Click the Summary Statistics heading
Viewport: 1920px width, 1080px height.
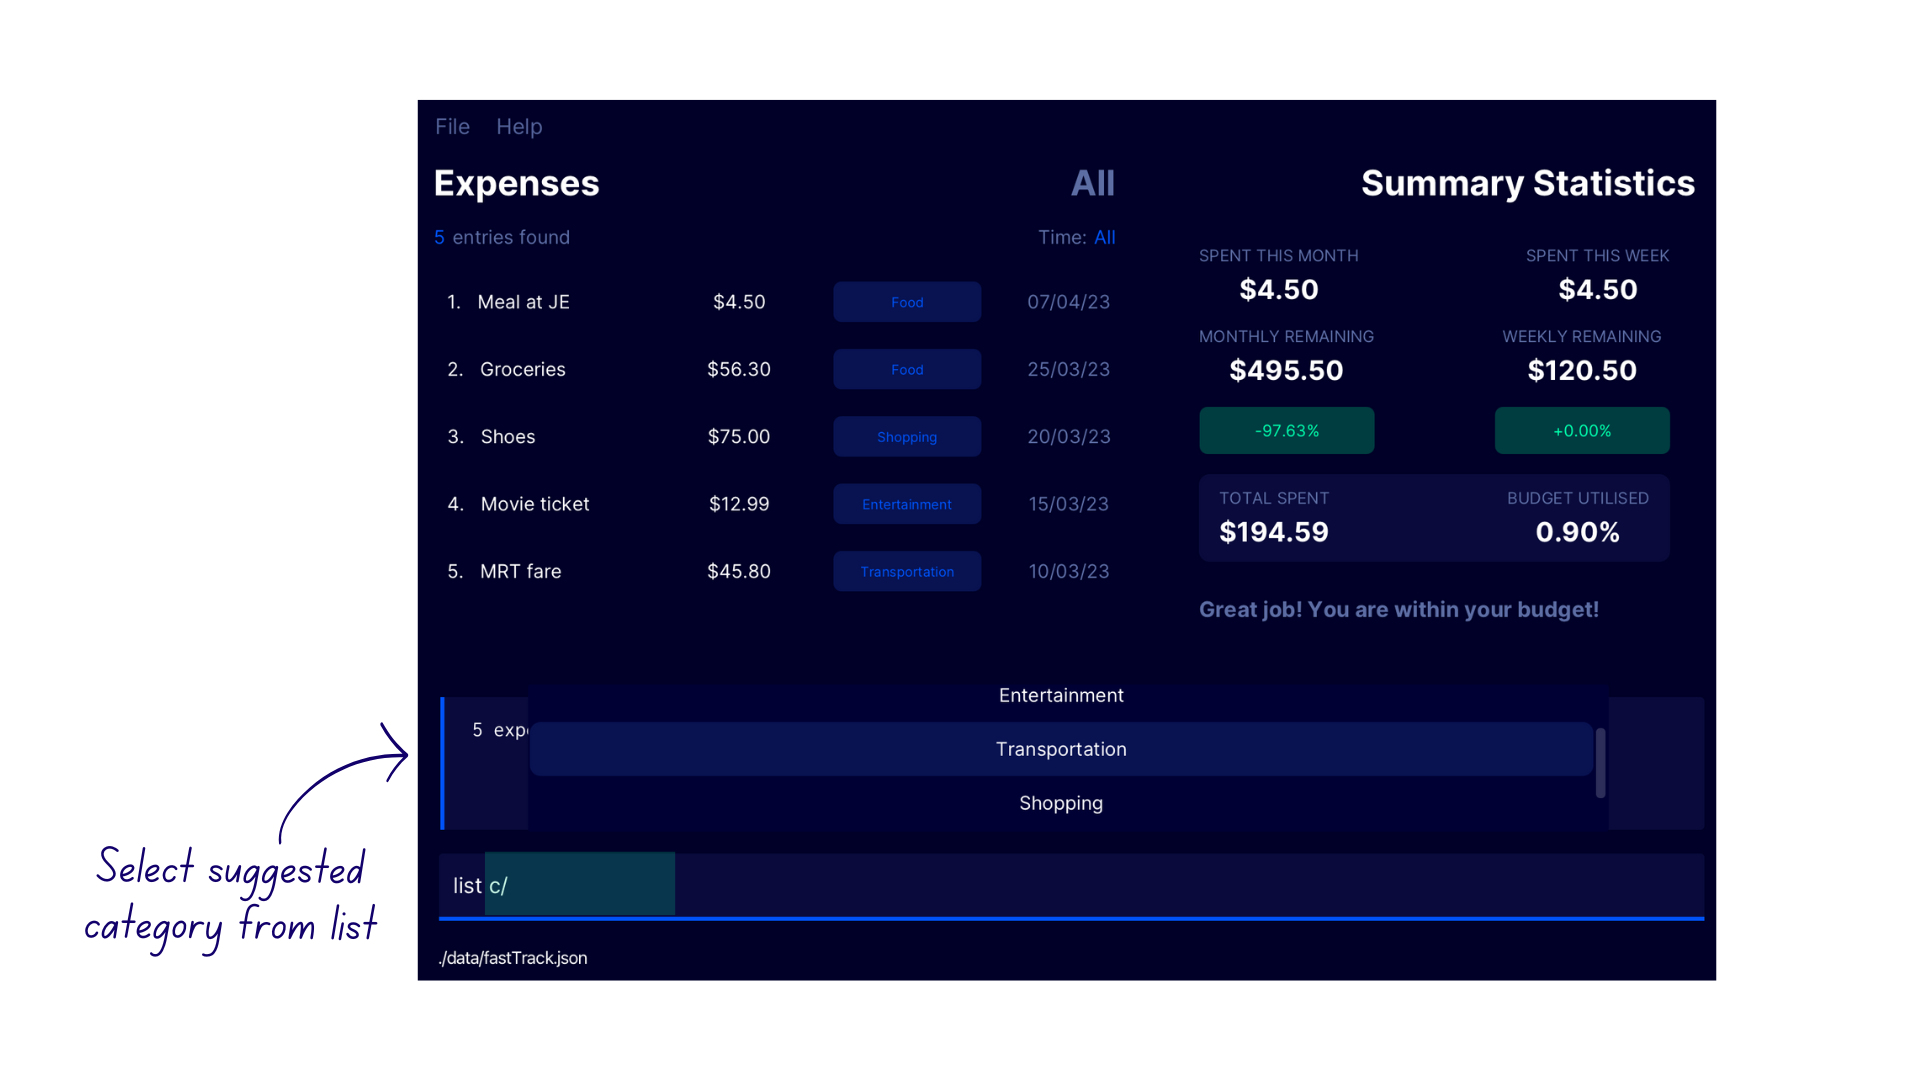(1527, 183)
